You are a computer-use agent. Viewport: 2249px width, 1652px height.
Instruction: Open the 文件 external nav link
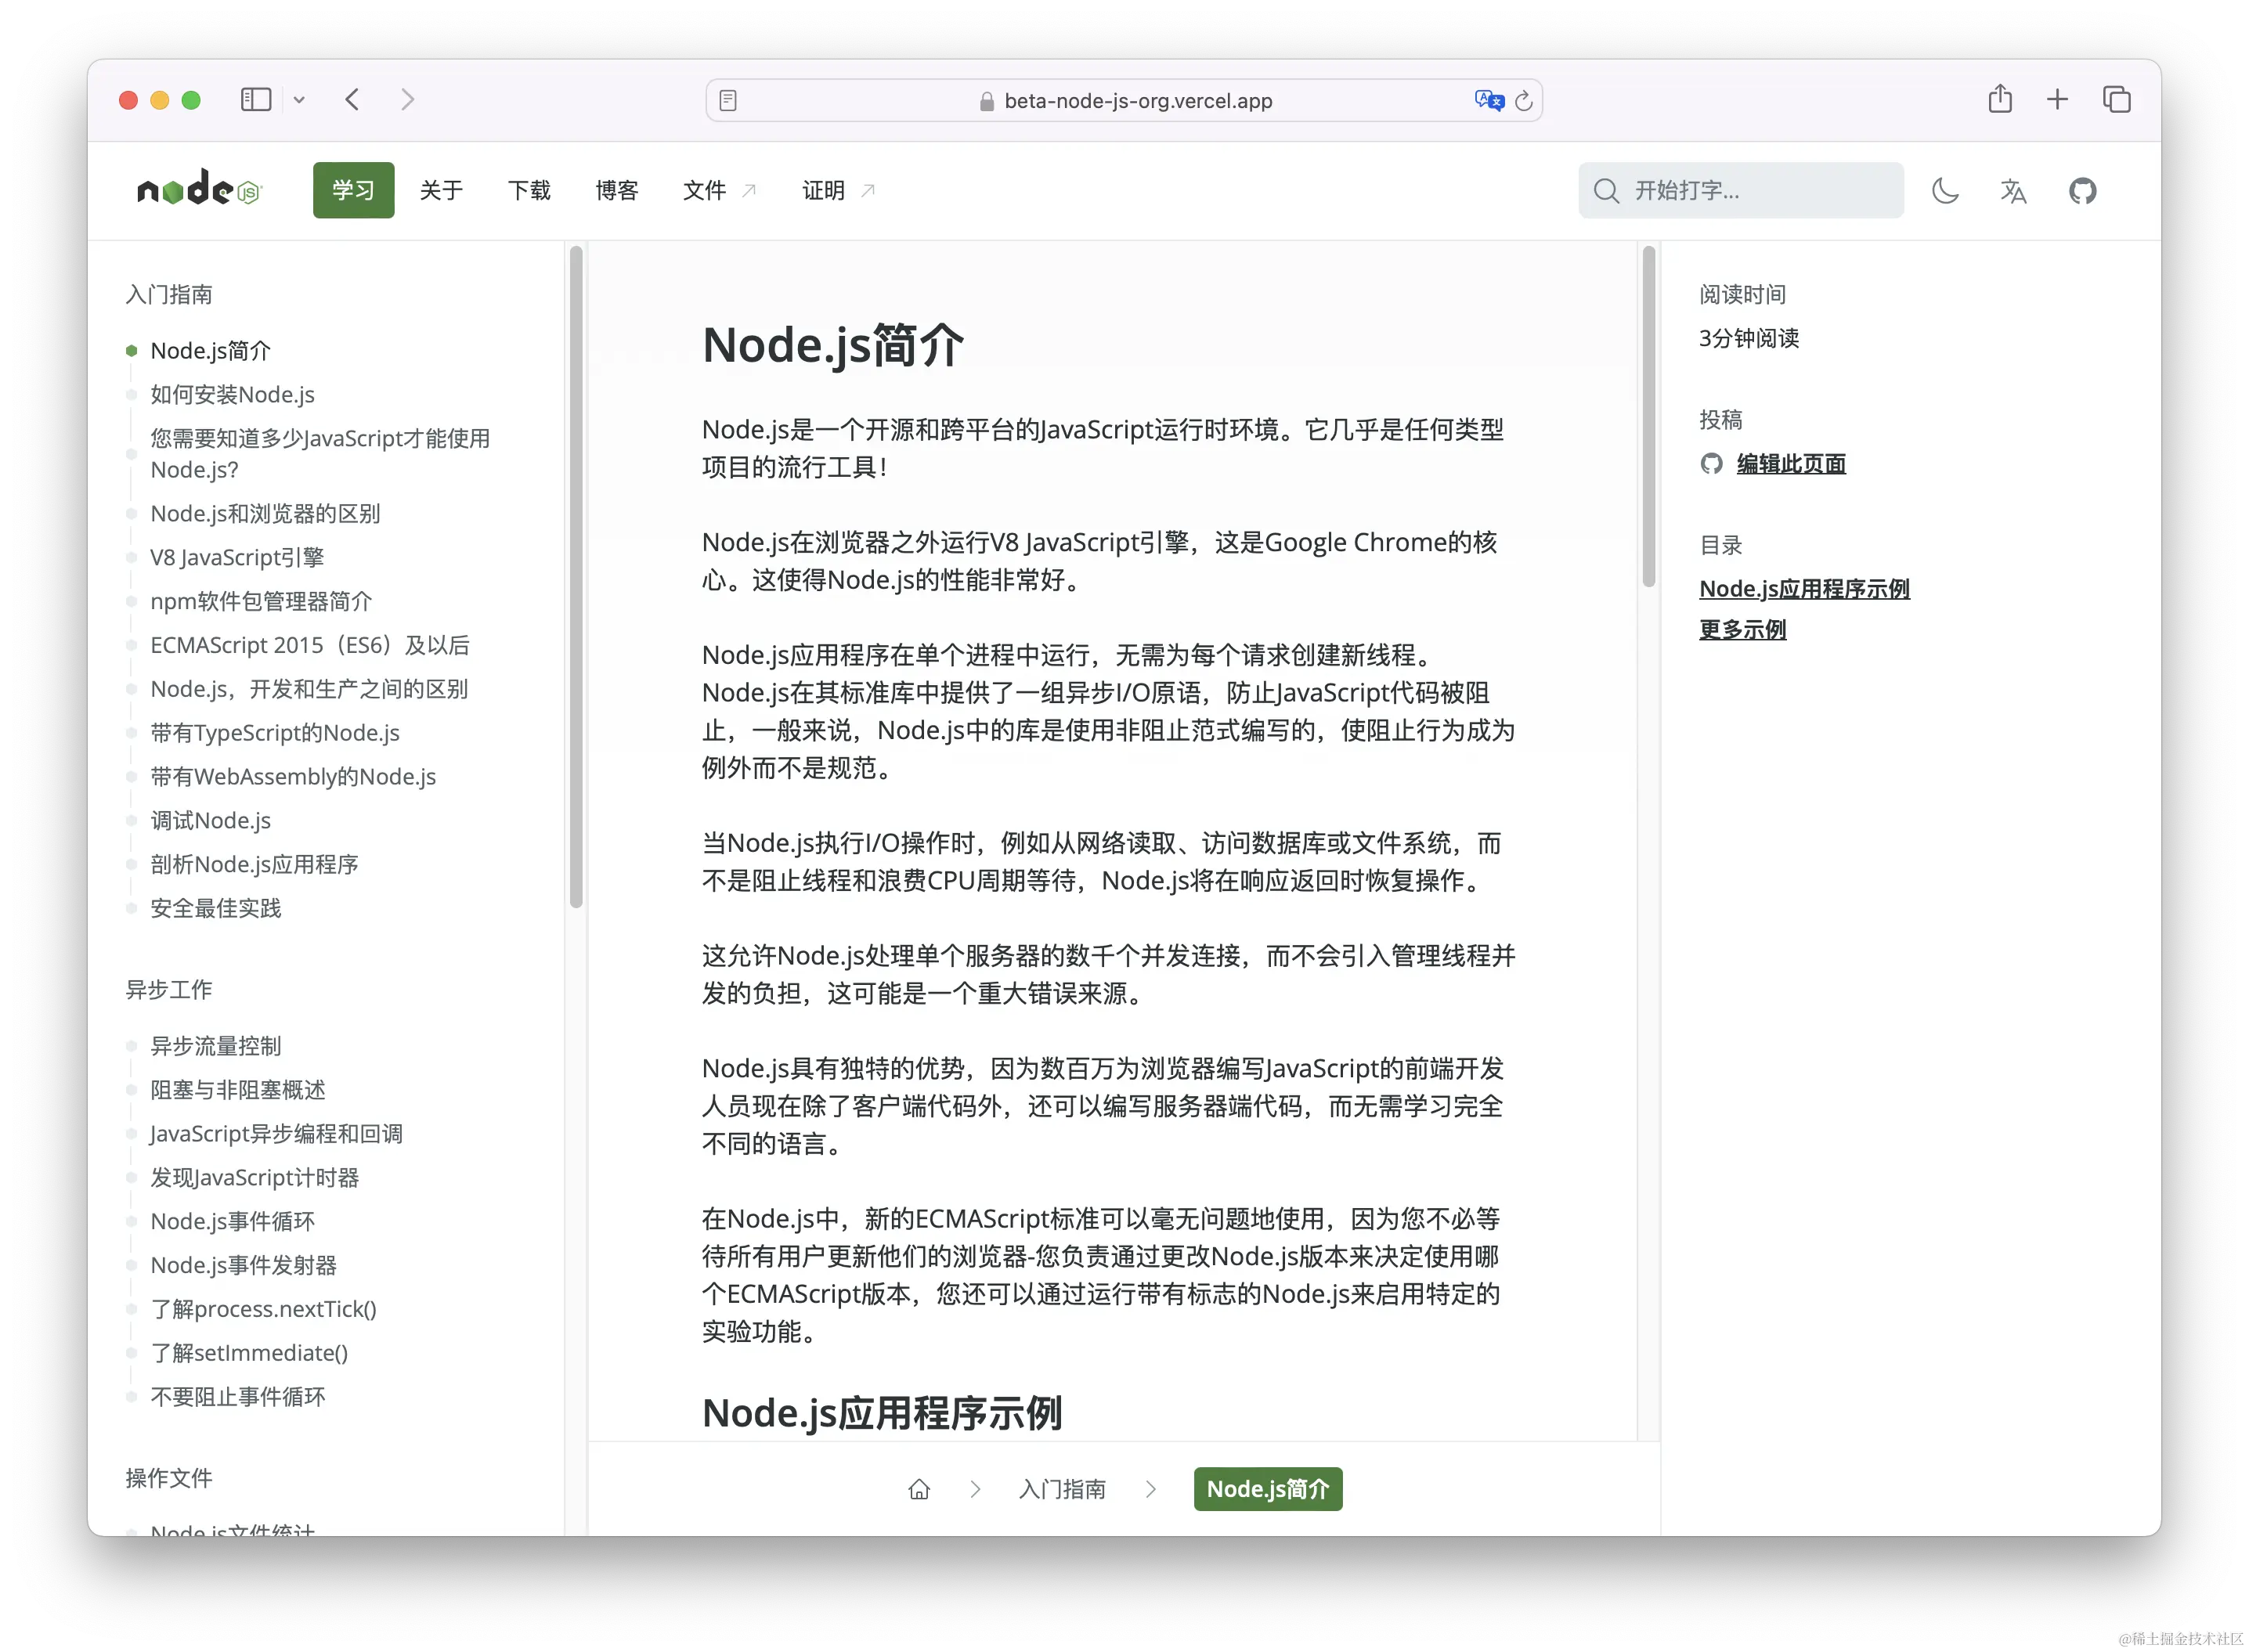pos(719,190)
